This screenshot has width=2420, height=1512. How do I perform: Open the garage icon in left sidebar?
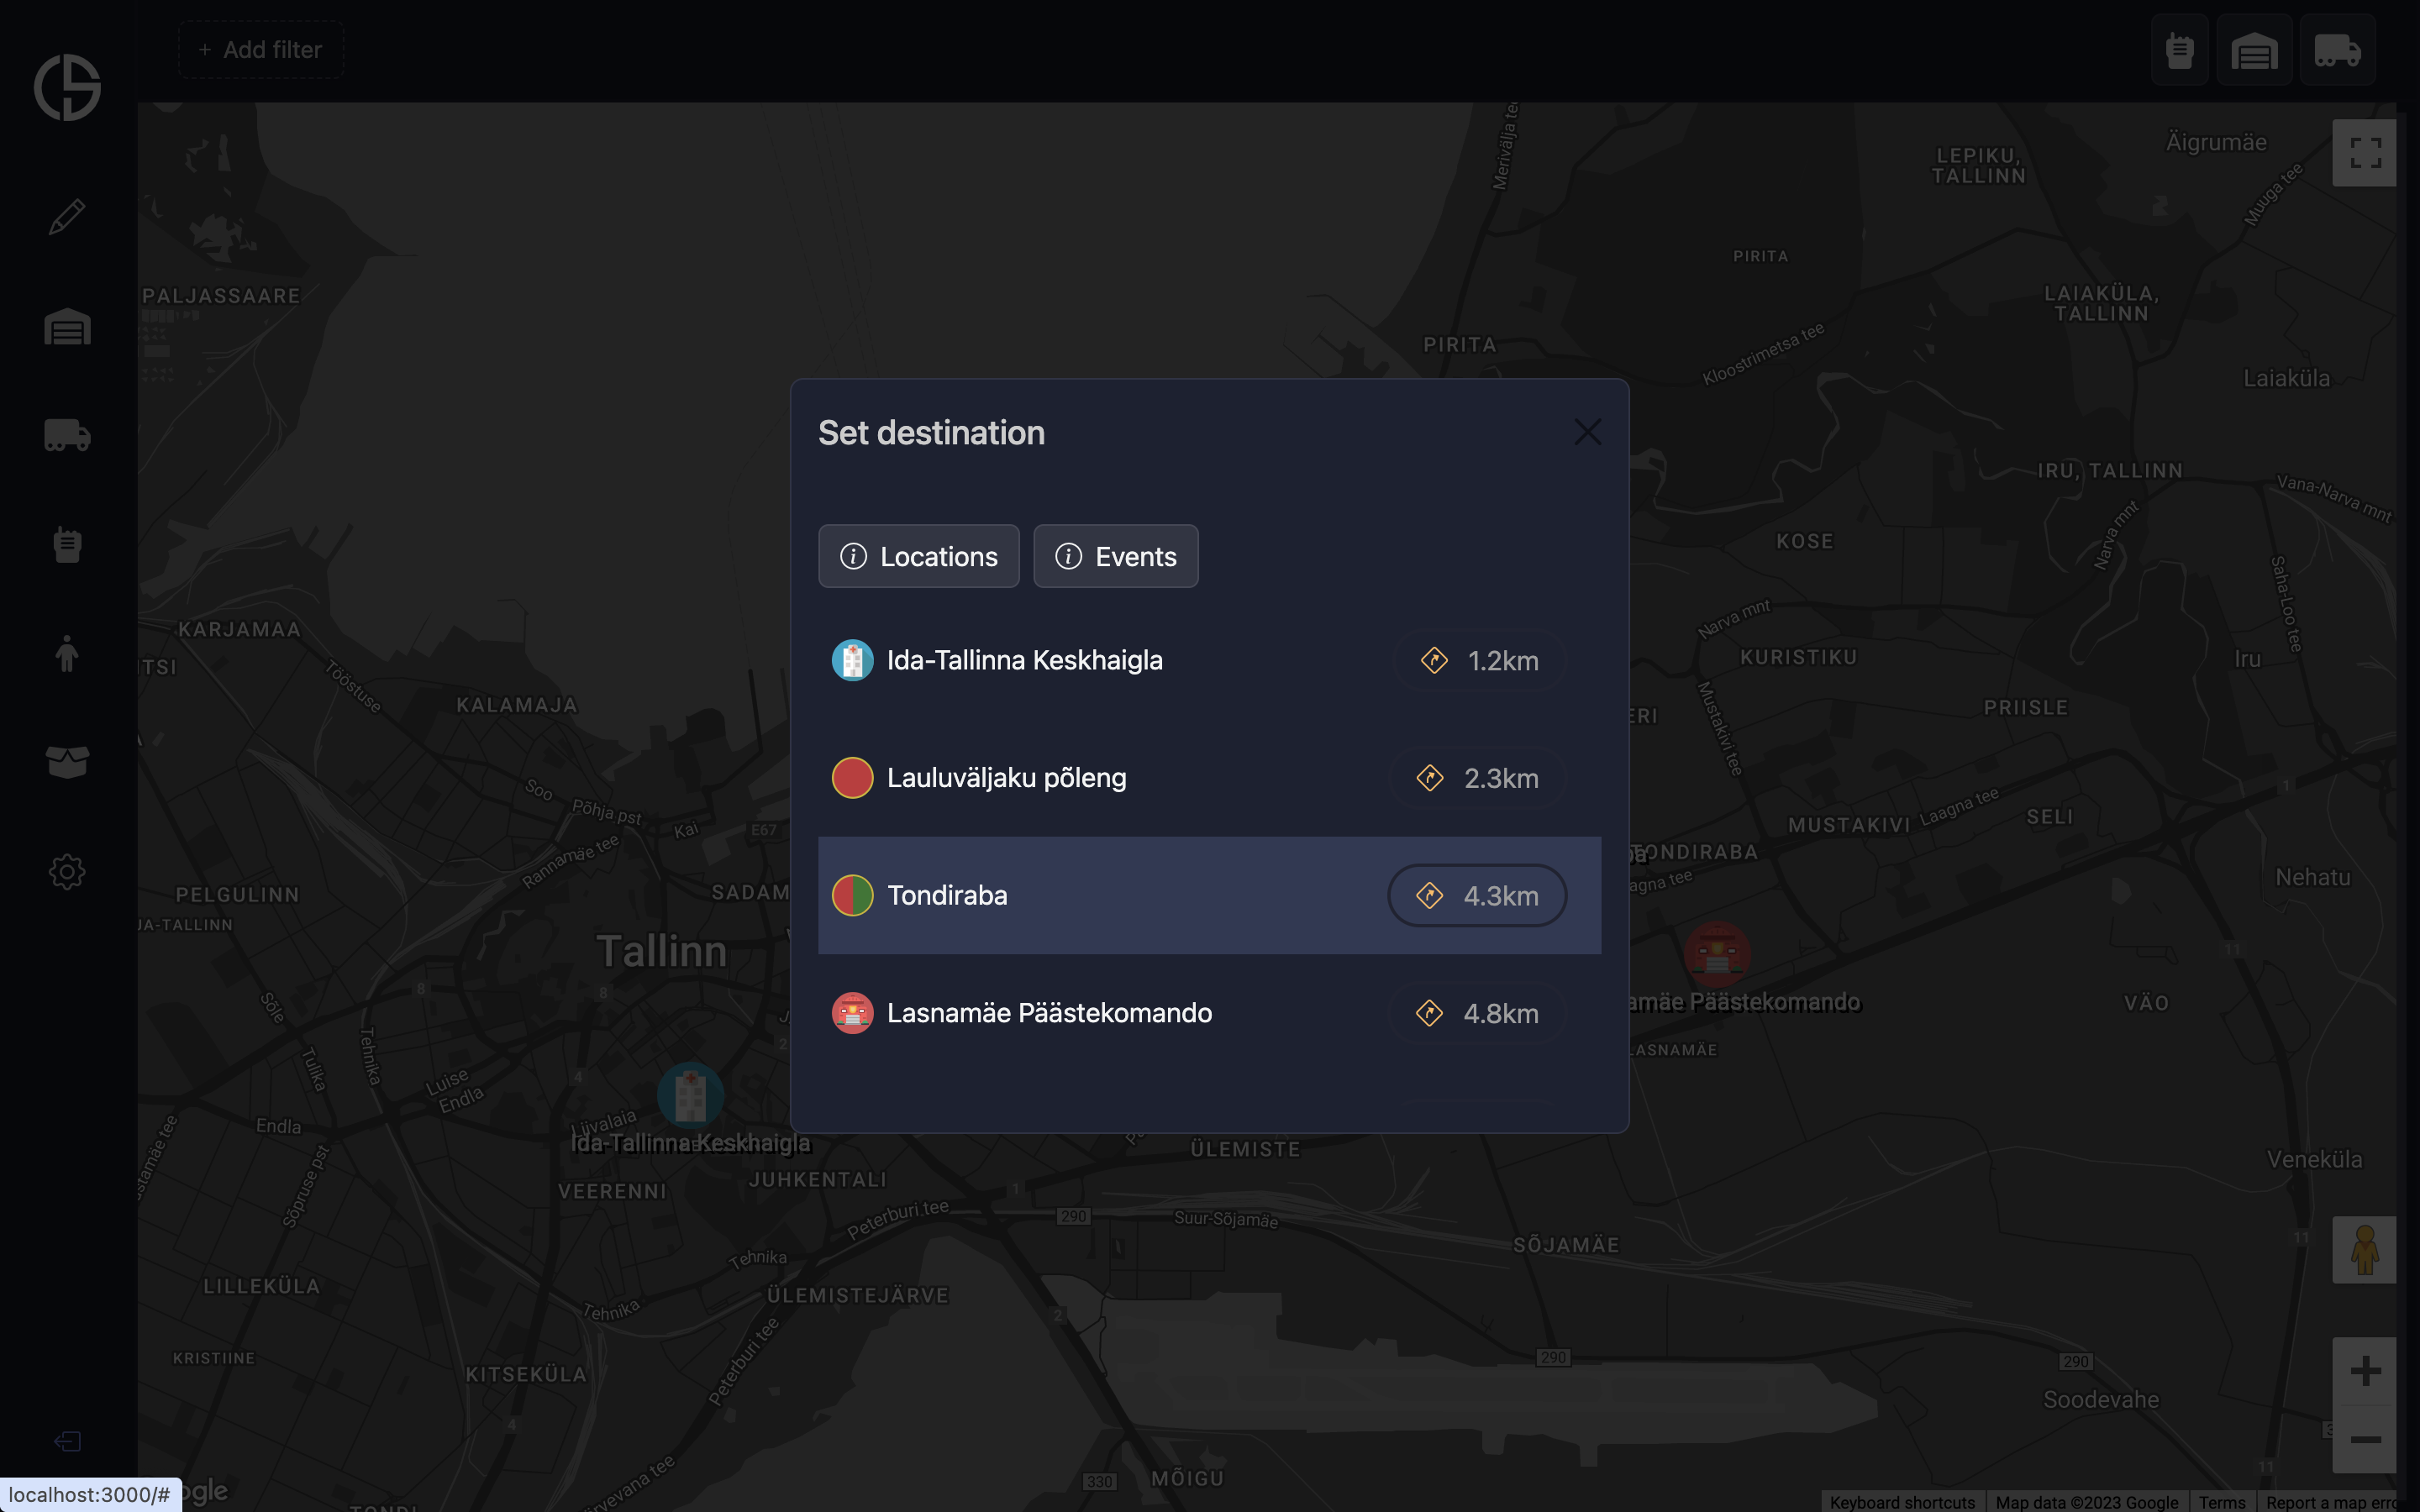(x=67, y=327)
